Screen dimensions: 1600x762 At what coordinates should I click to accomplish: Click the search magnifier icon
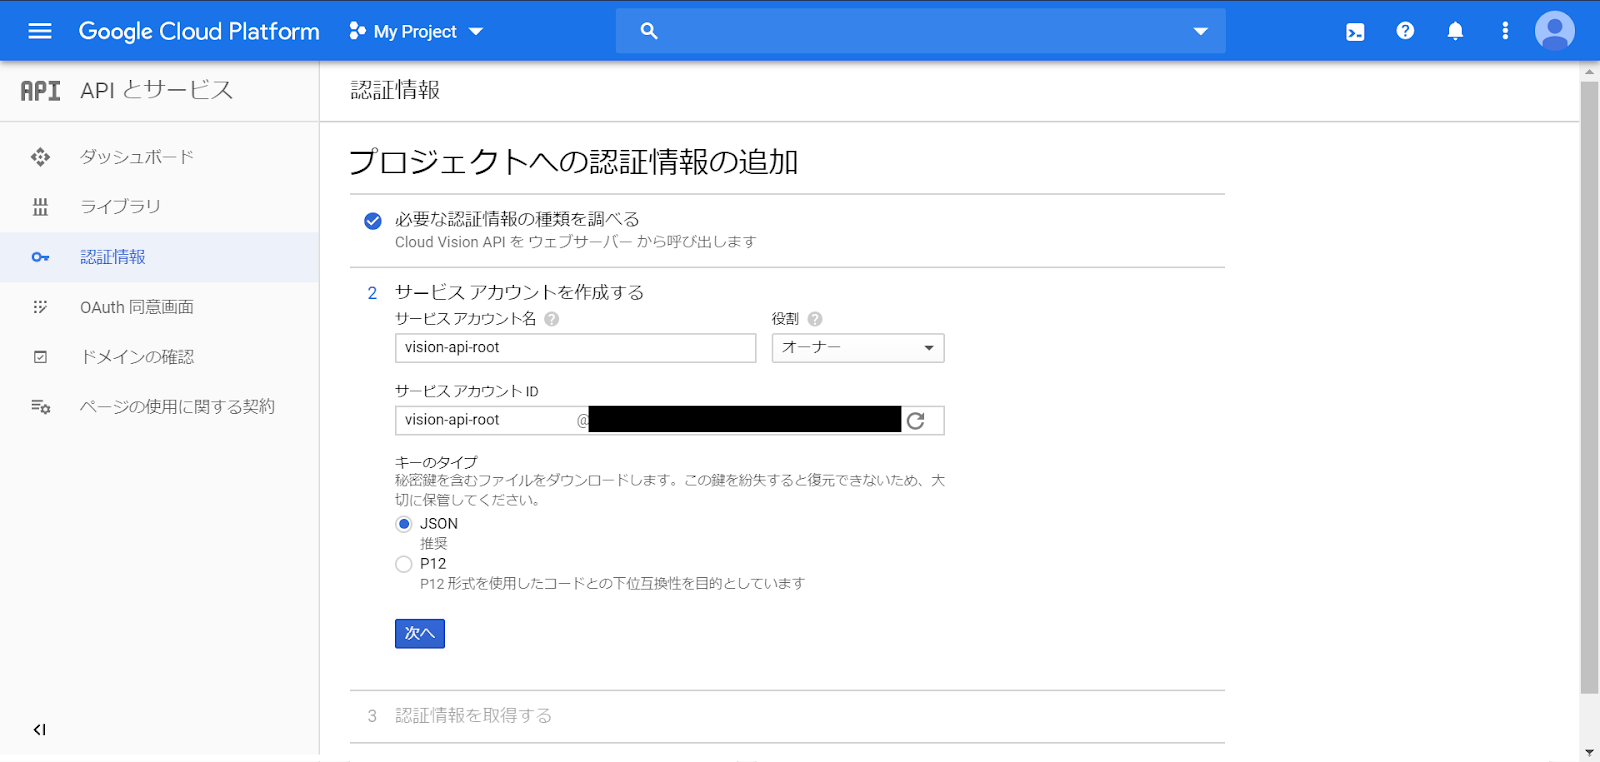coord(649,31)
